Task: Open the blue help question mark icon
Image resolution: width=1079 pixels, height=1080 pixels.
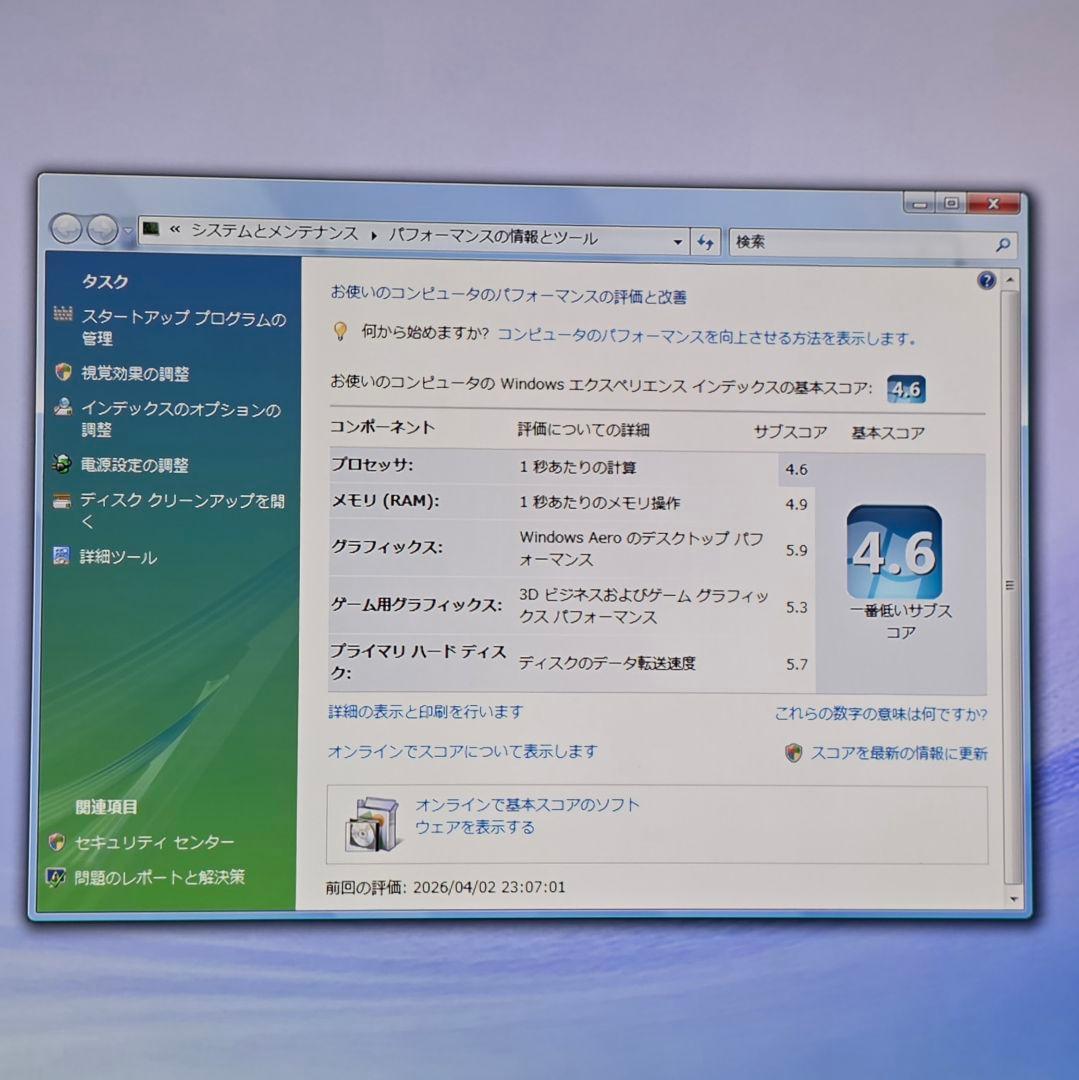Action: 986,280
